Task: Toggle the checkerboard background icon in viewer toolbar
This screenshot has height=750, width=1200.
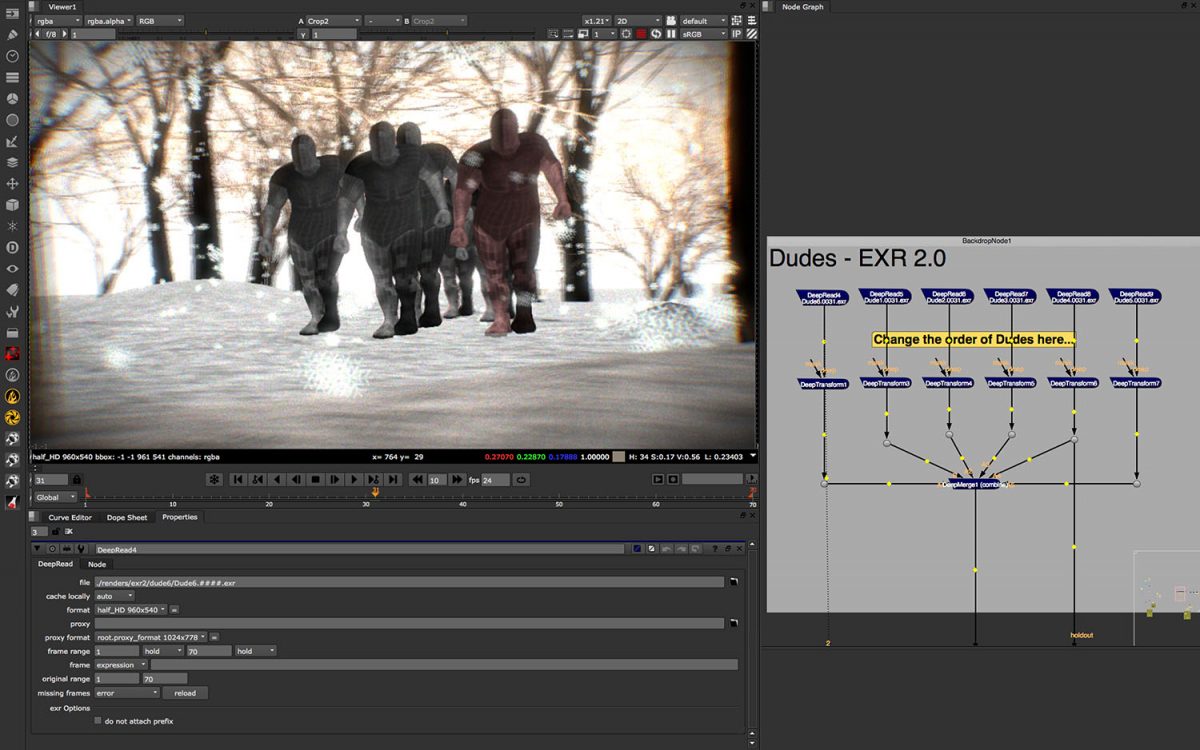Action: (x=751, y=34)
